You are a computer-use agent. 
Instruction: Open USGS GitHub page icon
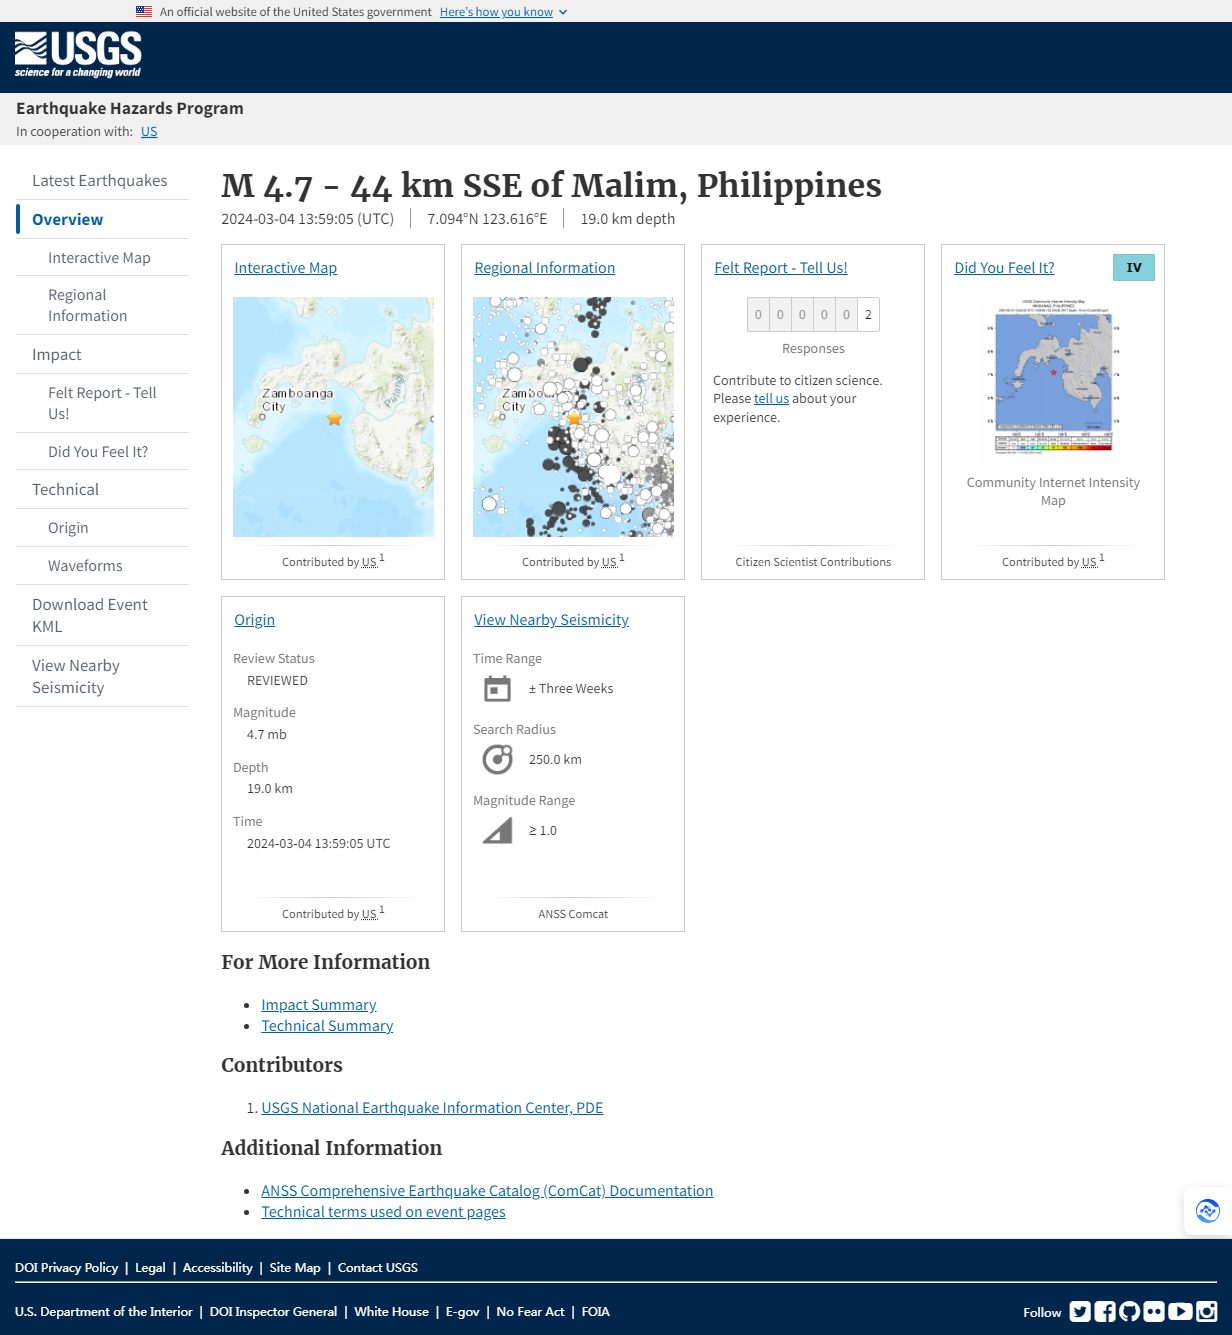(x=1130, y=1311)
